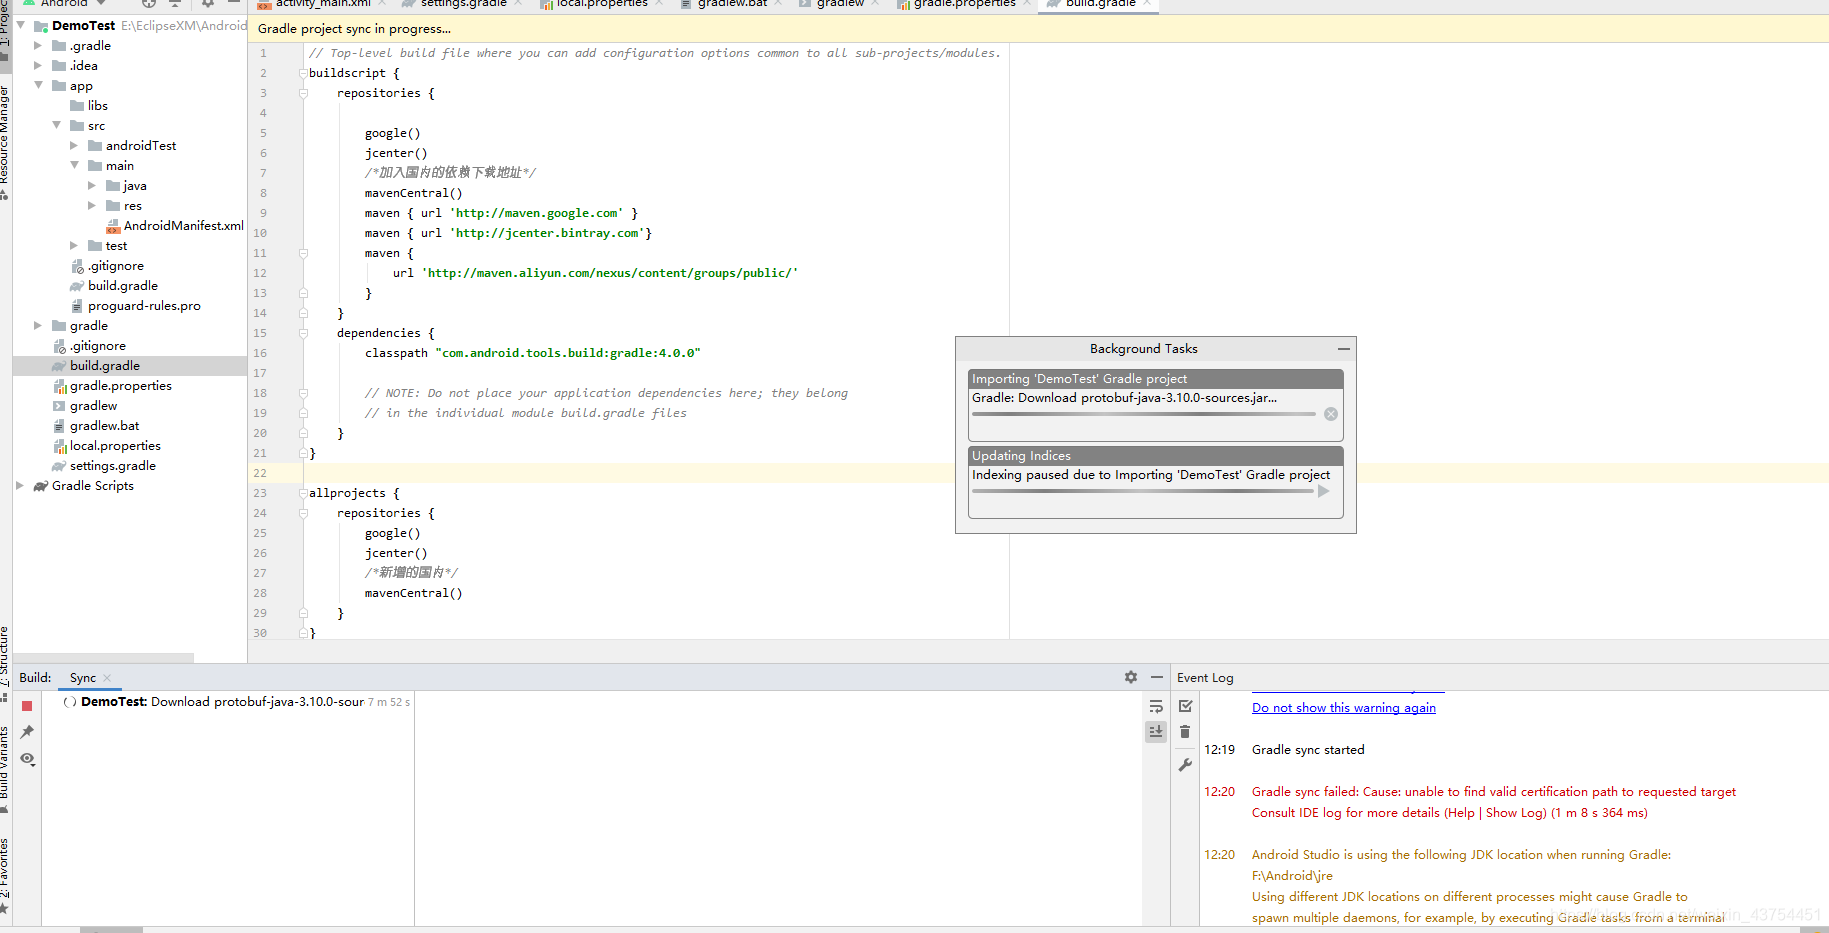Expand the res folder
The width and height of the screenshot is (1829, 933).
92,206
